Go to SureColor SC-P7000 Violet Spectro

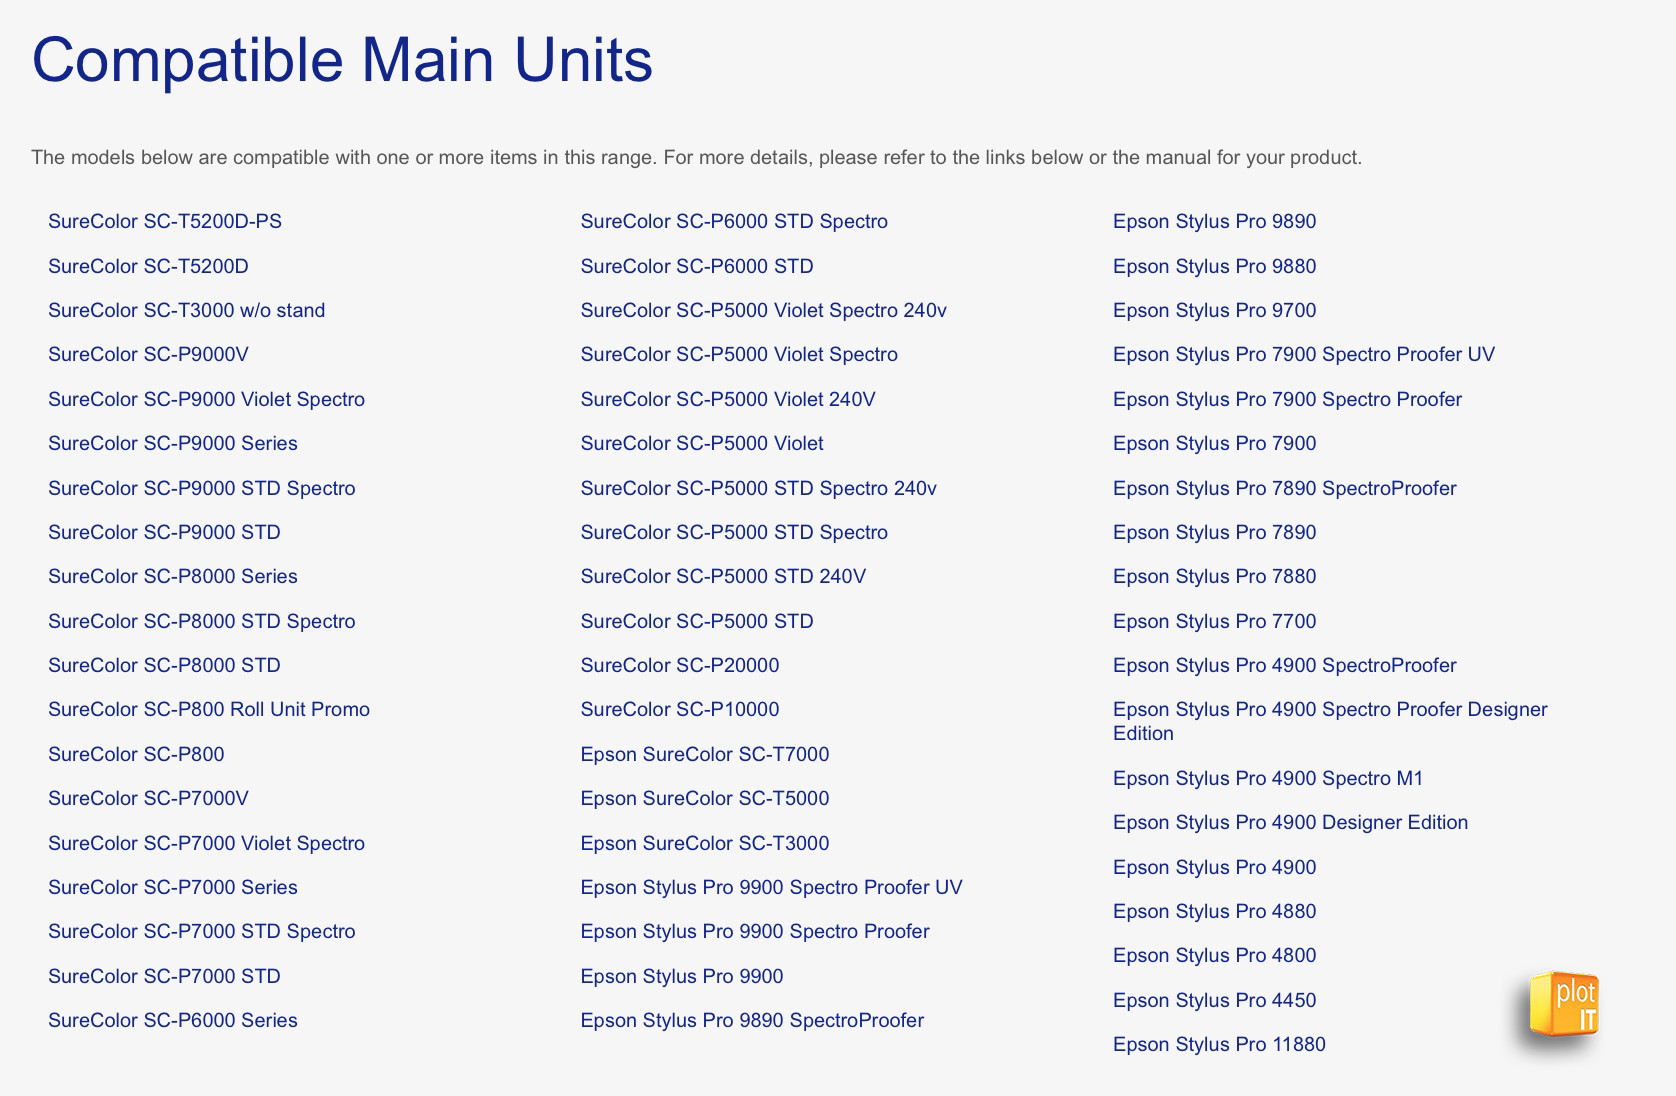click(206, 843)
